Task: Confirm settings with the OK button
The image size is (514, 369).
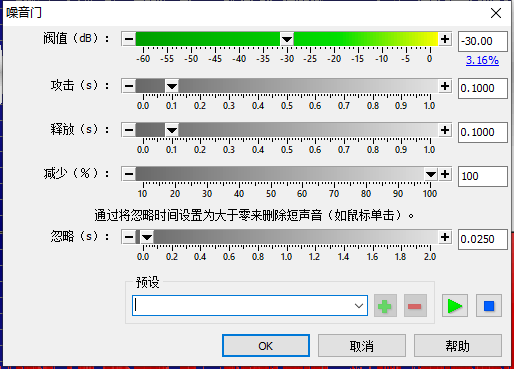Action: tap(266, 346)
